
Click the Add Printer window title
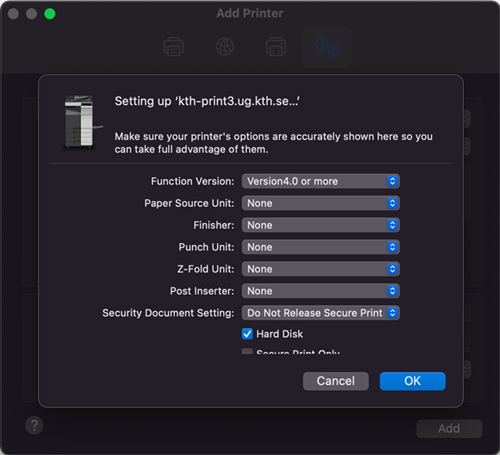(x=250, y=13)
